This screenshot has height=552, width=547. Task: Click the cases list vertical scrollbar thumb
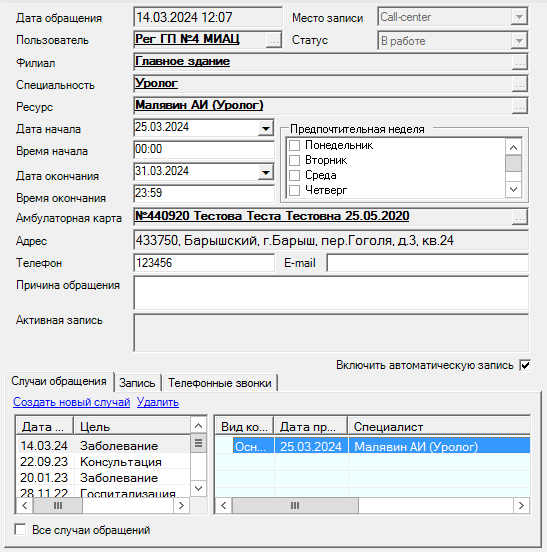(198, 444)
